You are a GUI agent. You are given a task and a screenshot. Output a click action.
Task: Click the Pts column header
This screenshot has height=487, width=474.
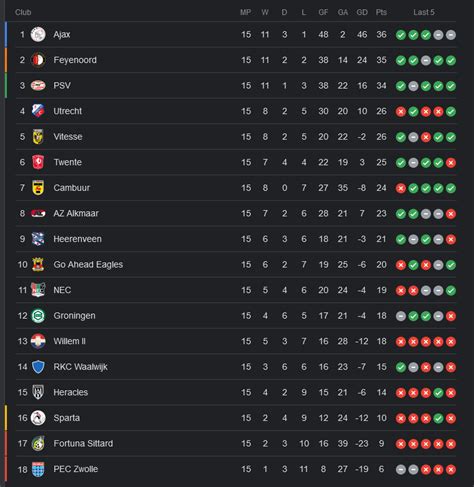click(381, 12)
